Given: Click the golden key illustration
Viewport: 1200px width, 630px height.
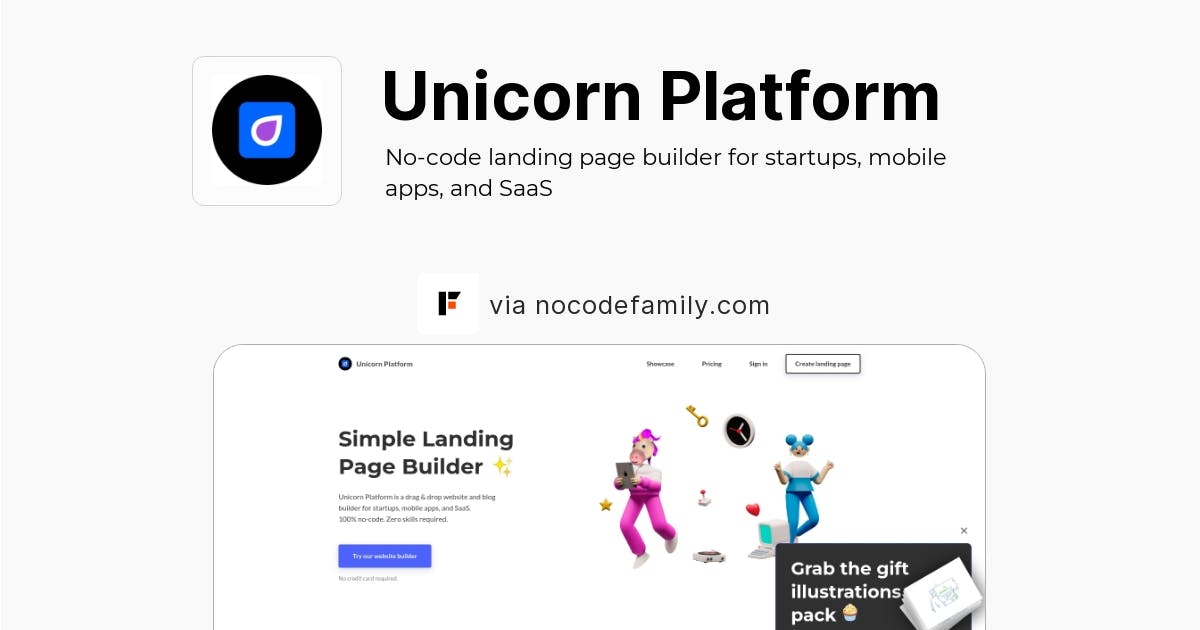Looking at the screenshot, I should coord(697,416).
